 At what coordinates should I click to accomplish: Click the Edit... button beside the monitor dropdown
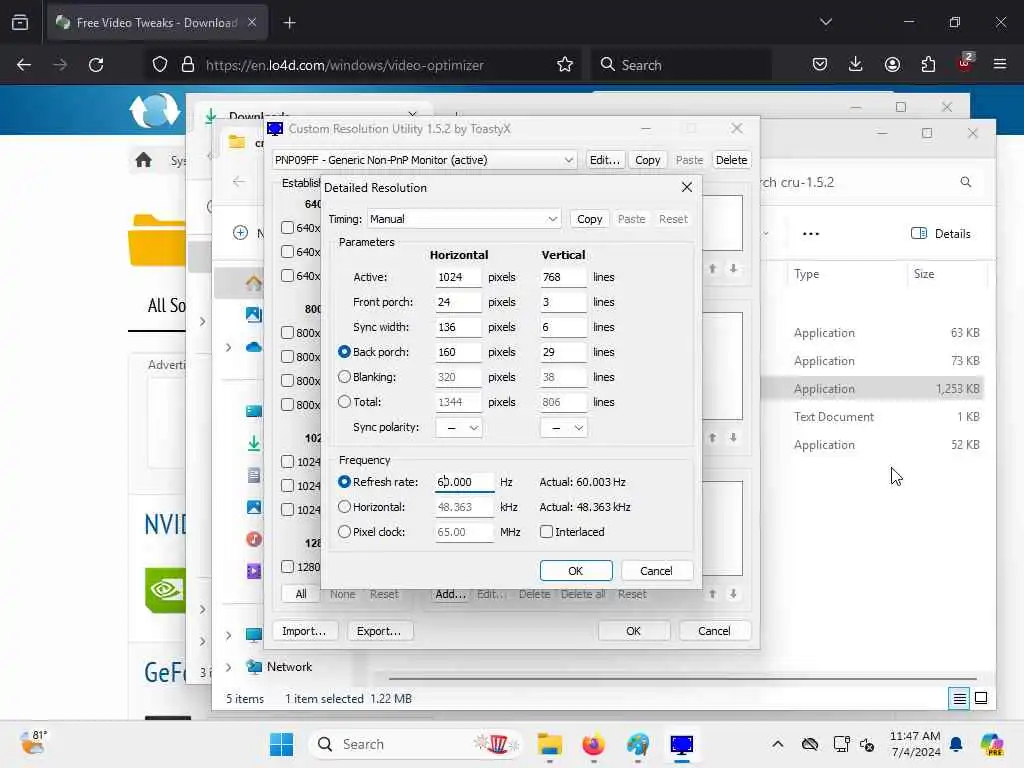pyautogui.click(x=604, y=160)
